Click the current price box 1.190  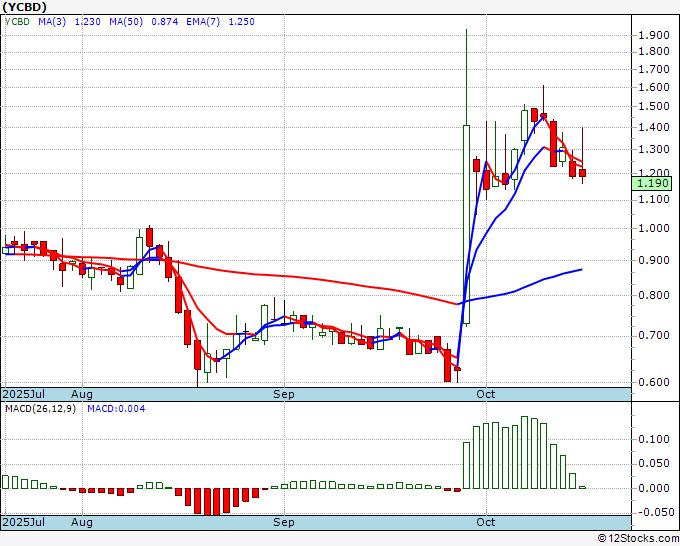(x=652, y=183)
